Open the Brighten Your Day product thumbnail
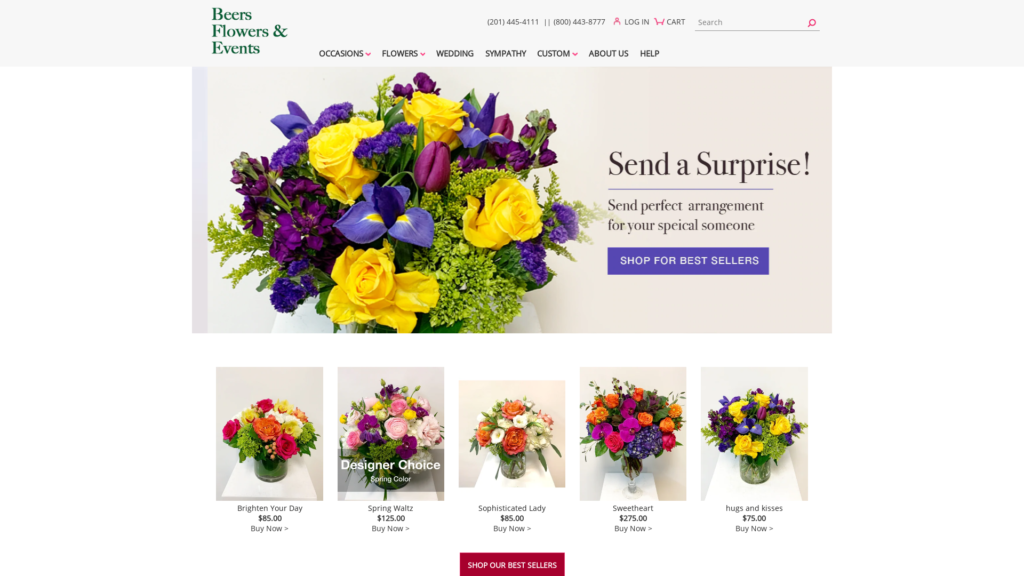The width and height of the screenshot is (1024, 576). [270, 434]
